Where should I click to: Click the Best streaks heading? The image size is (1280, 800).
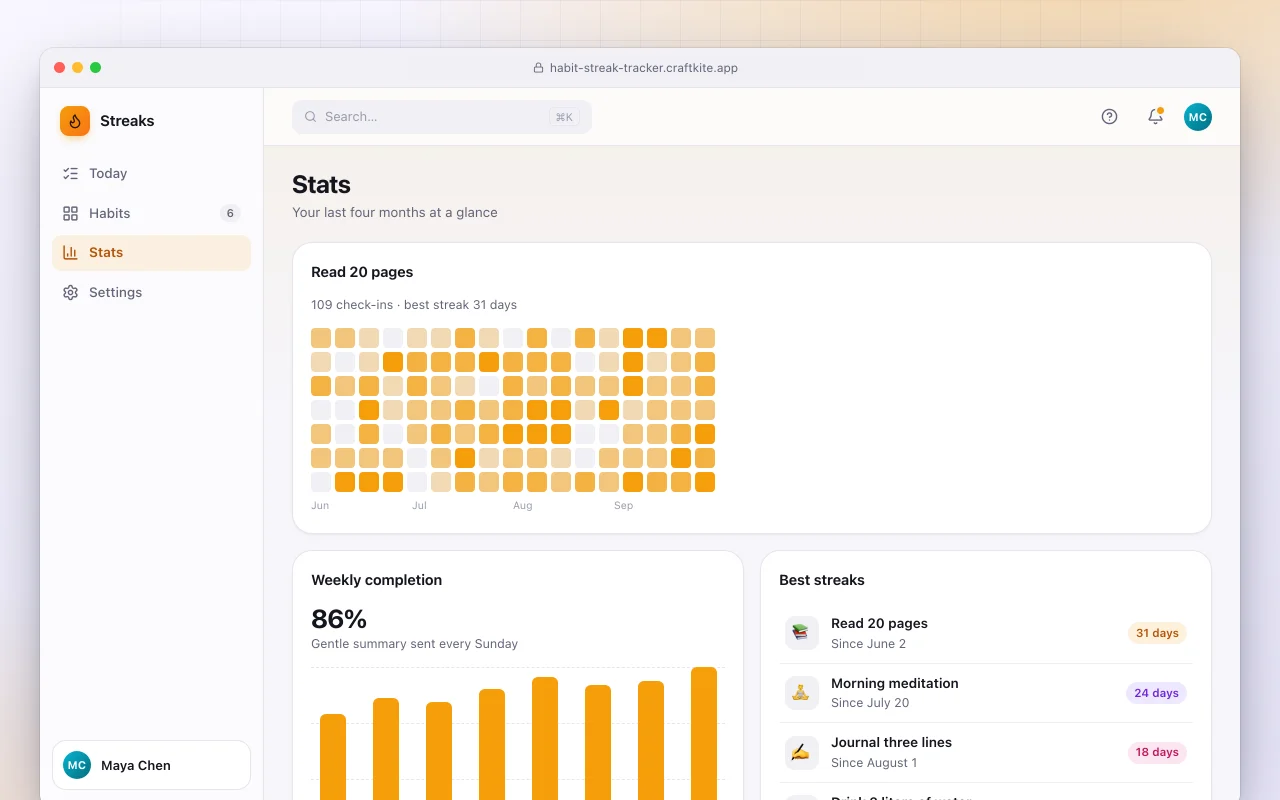coord(822,580)
